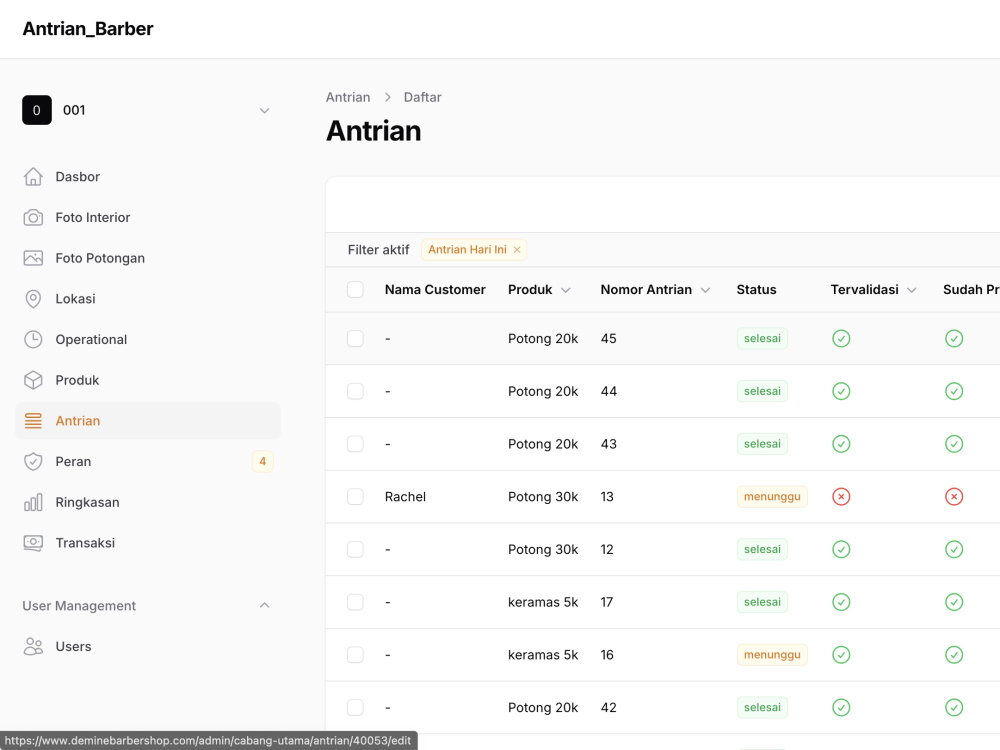Tick the checkbox for queue number 44
This screenshot has width=1000, height=750.
355,392
